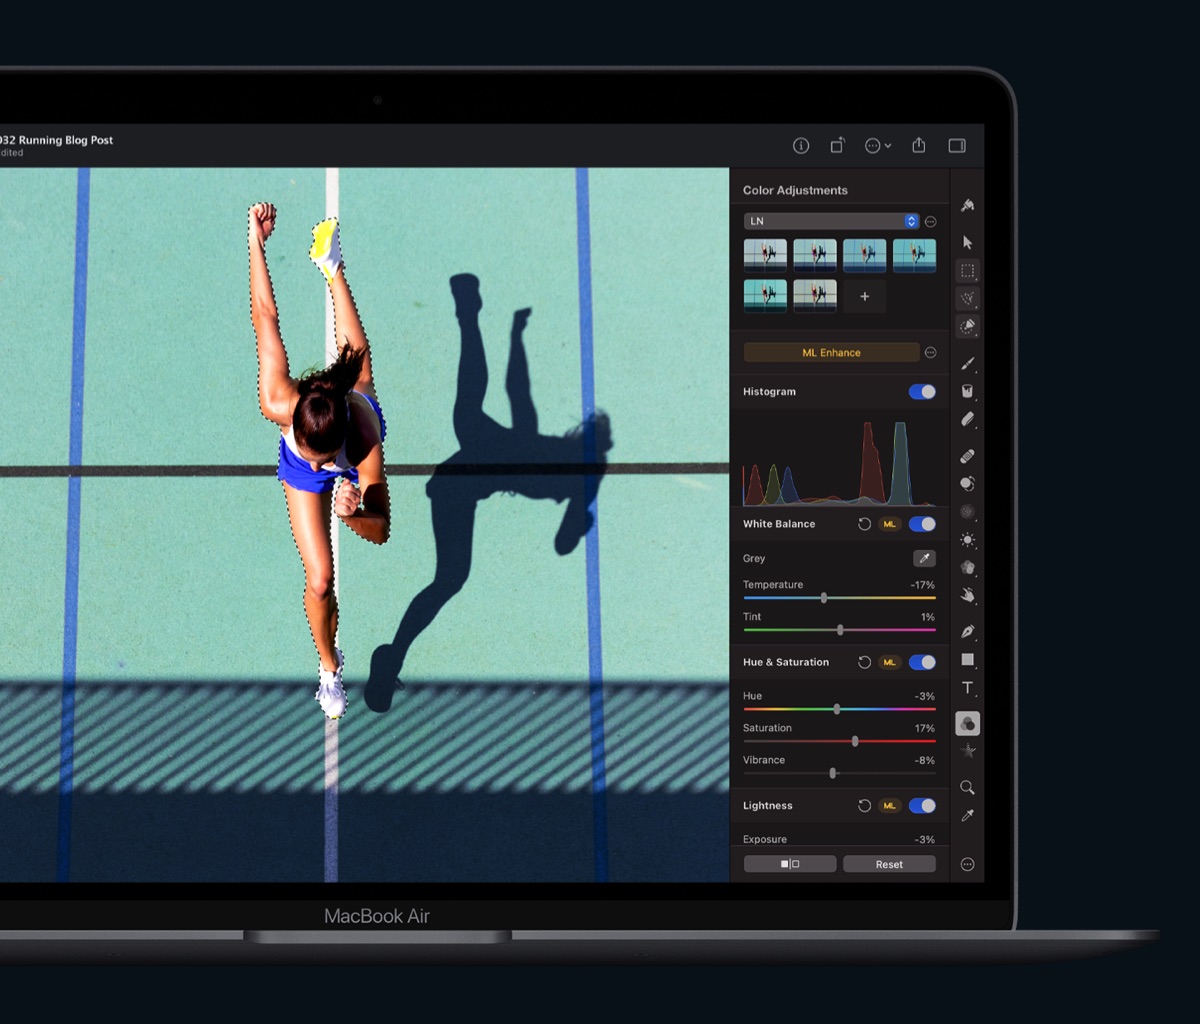This screenshot has height=1024, width=1200.
Task: Apply the fourth preset thumbnail in top row
Action: click(x=915, y=255)
